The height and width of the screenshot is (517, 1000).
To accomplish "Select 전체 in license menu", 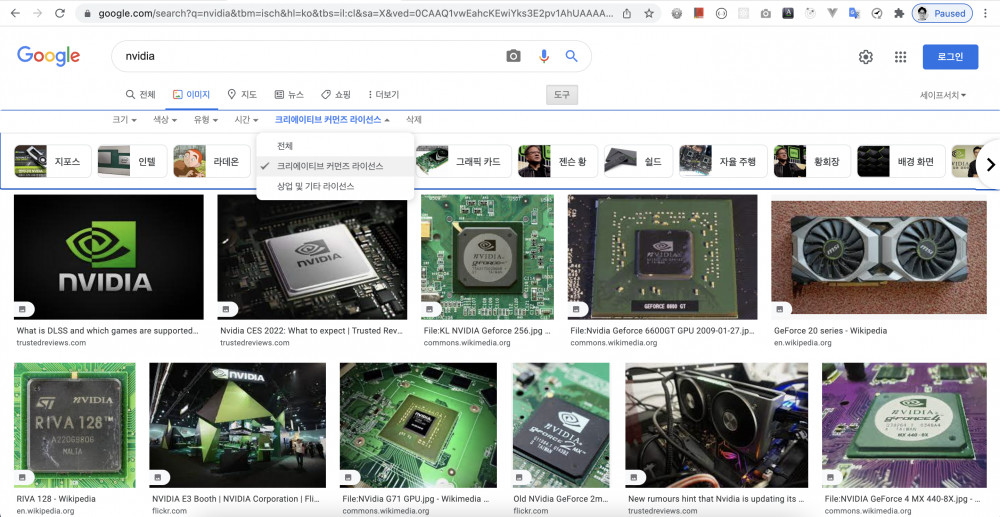I will click(335, 146).
